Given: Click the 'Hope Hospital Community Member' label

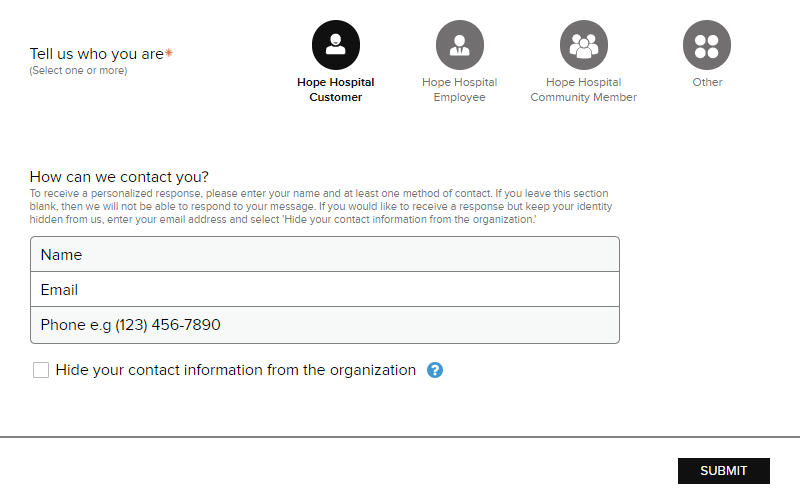Looking at the screenshot, I should tap(584, 90).
